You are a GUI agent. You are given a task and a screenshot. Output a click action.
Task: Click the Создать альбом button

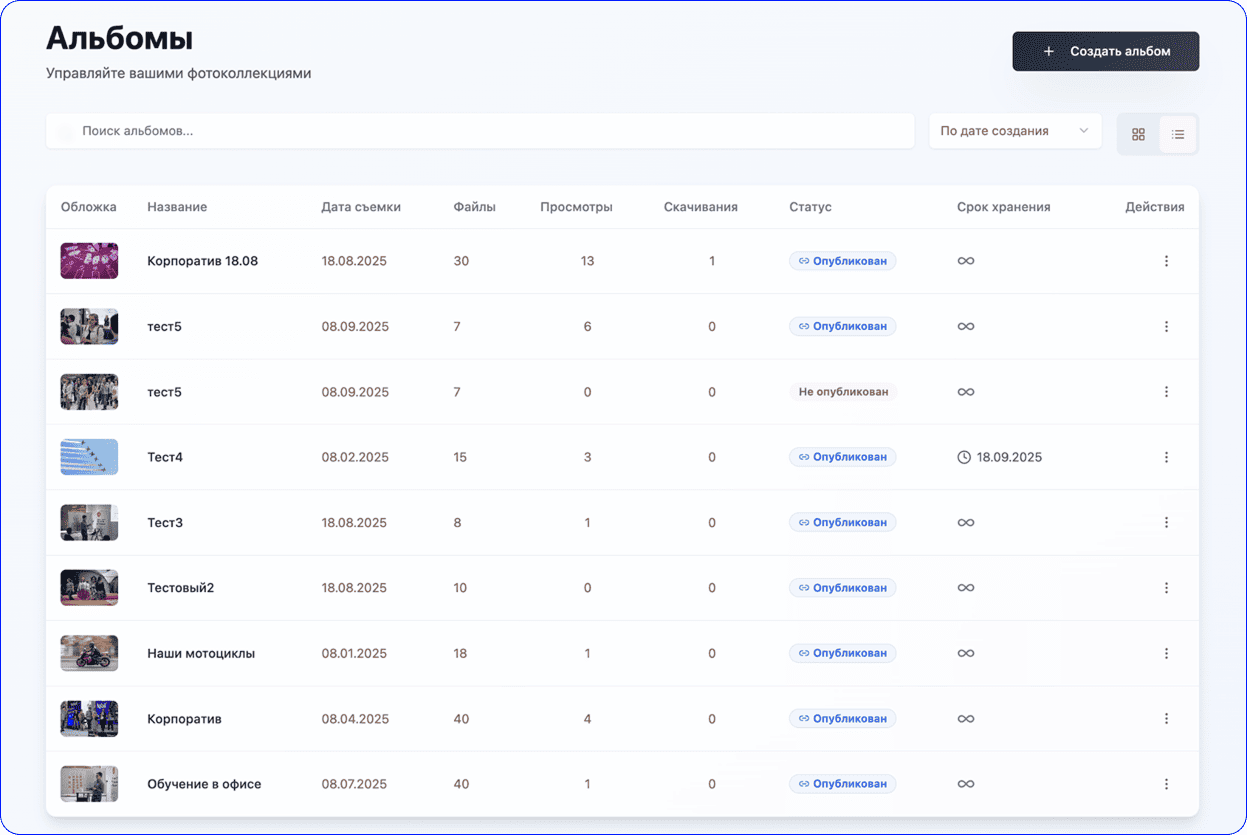coord(1105,51)
